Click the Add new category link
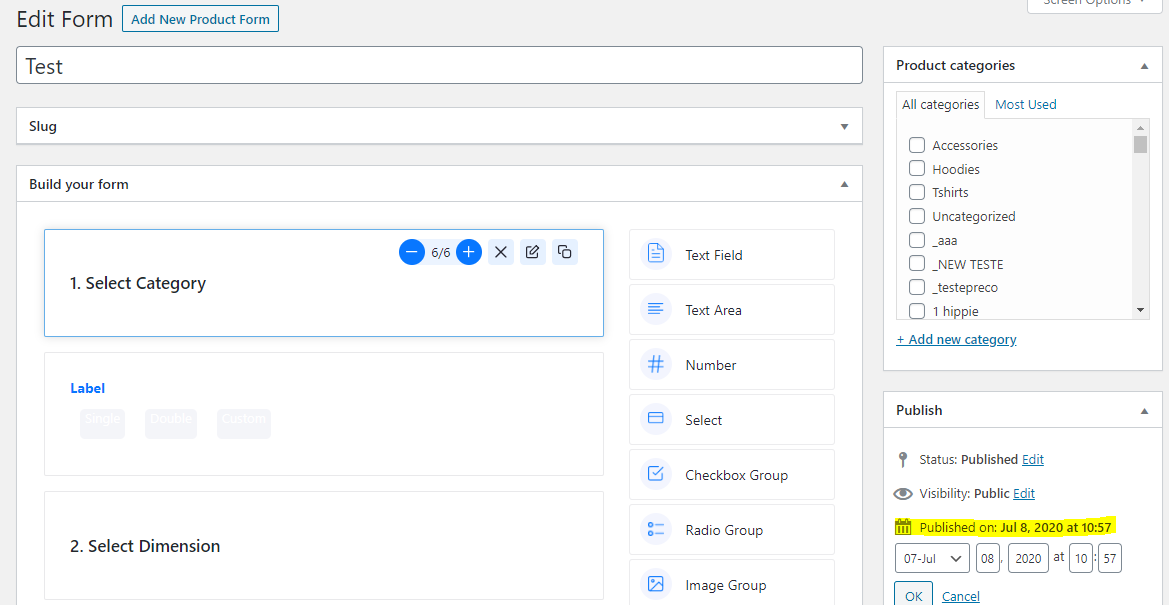This screenshot has height=605, width=1169. [957, 339]
